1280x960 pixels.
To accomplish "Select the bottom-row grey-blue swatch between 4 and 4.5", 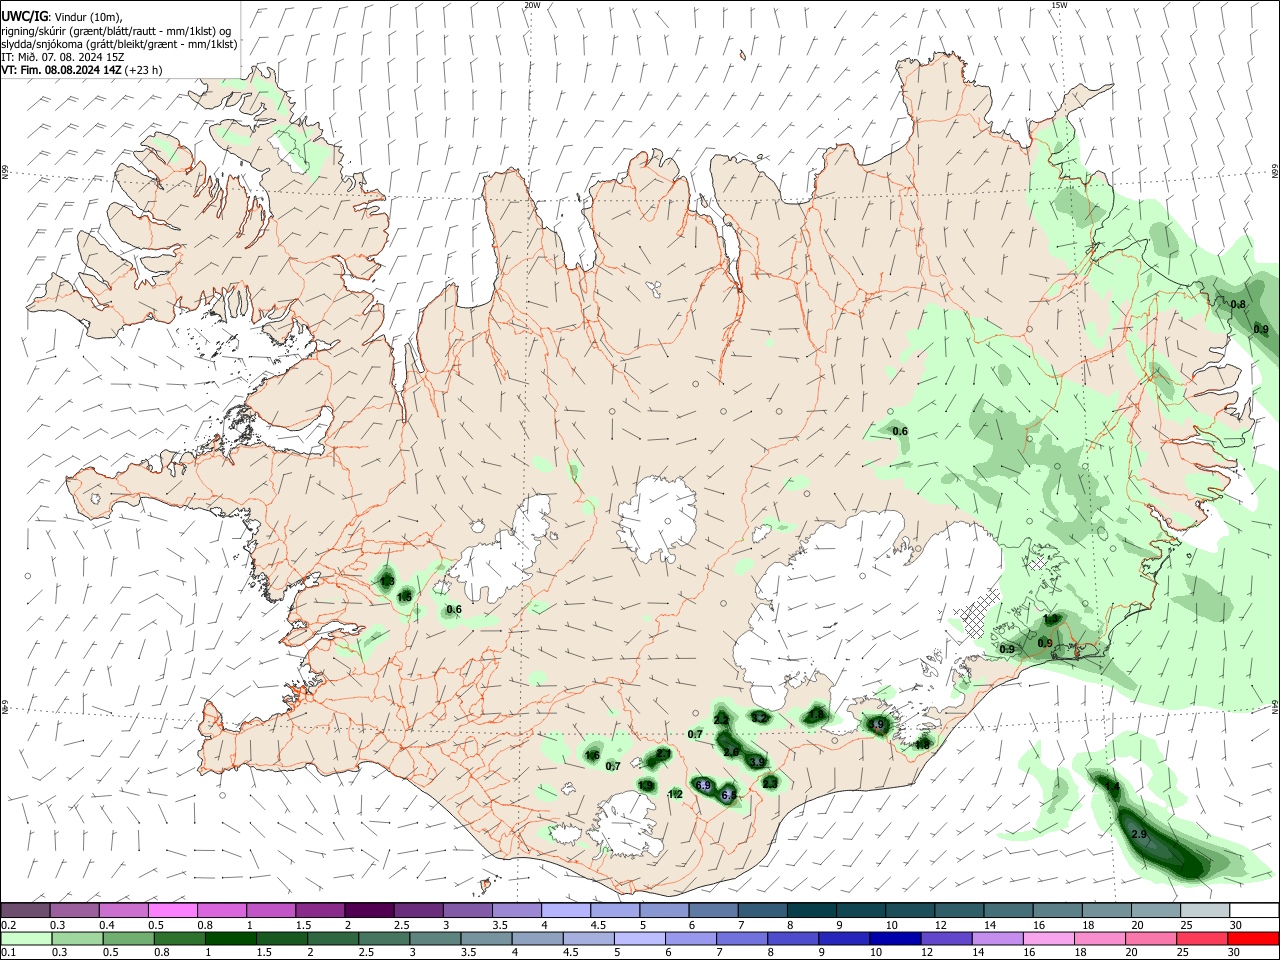I will click(536, 938).
